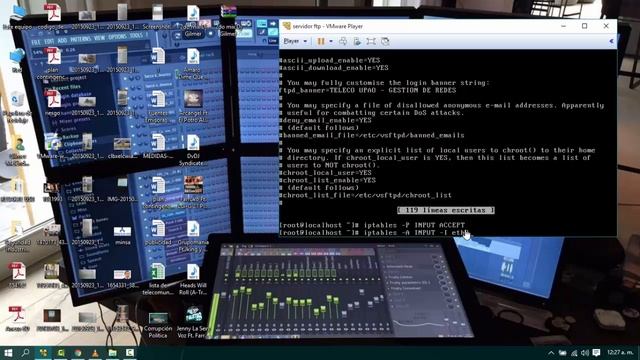This screenshot has width=640, height=360.
Task: Open the Este equipo desktop icon
Action: coord(17,17)
